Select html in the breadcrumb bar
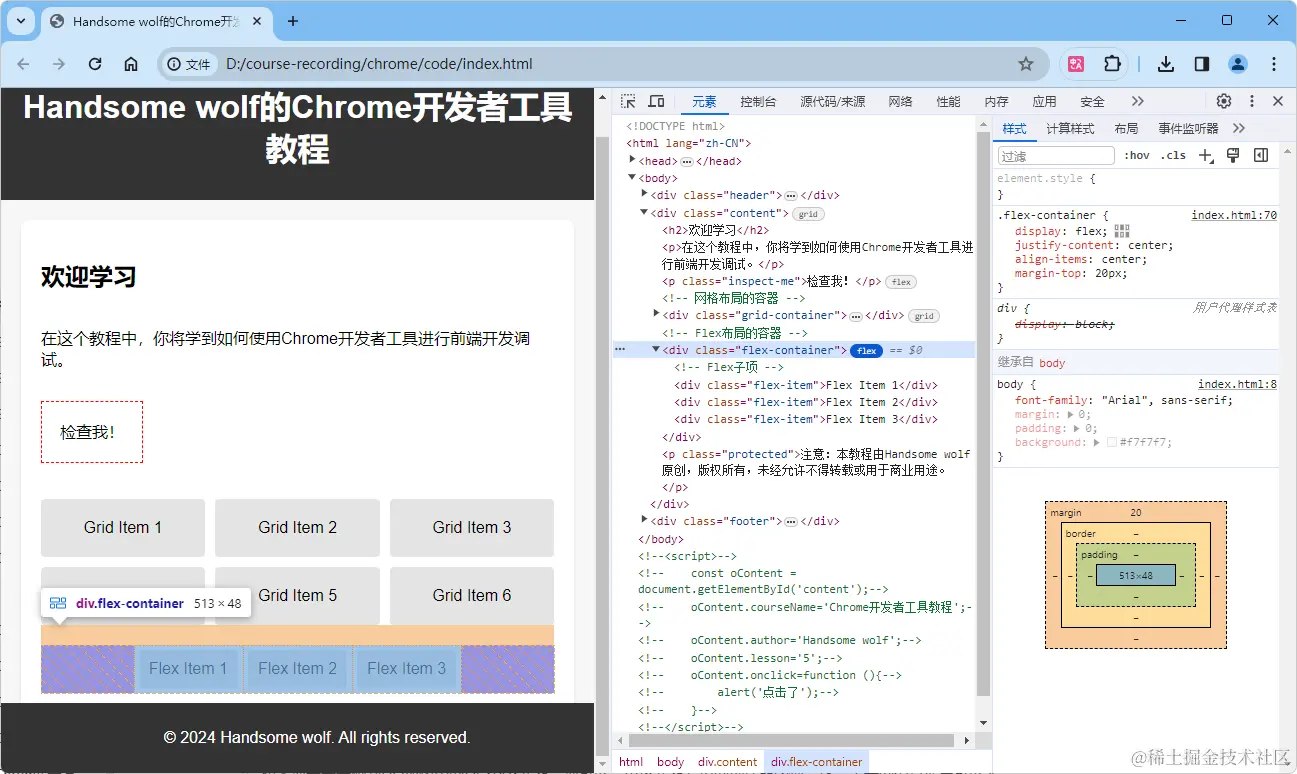The image size is (1297, 774). coord(631,762)
